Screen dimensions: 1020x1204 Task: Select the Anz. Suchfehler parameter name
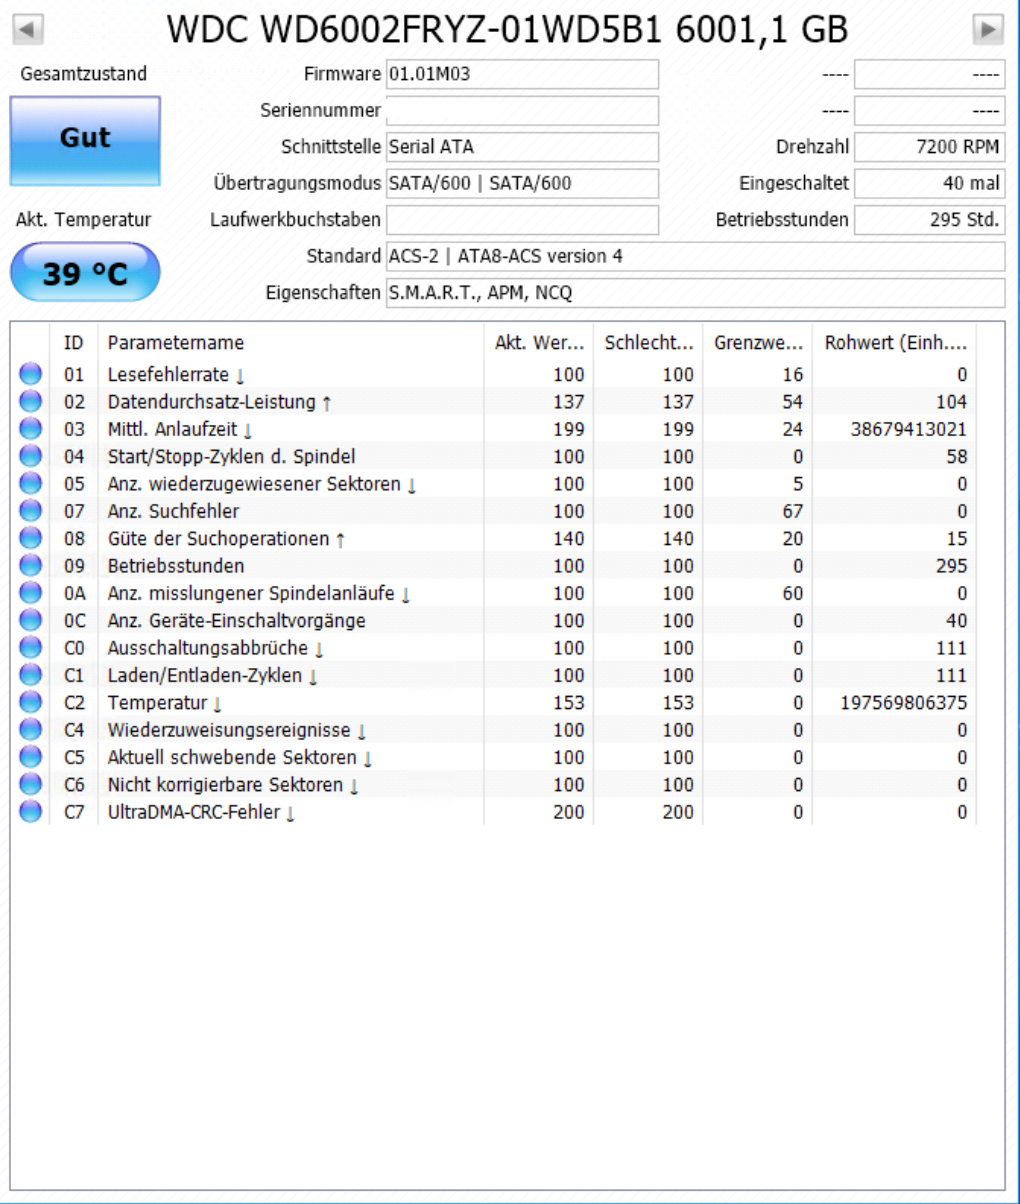[x=173, y=511]
